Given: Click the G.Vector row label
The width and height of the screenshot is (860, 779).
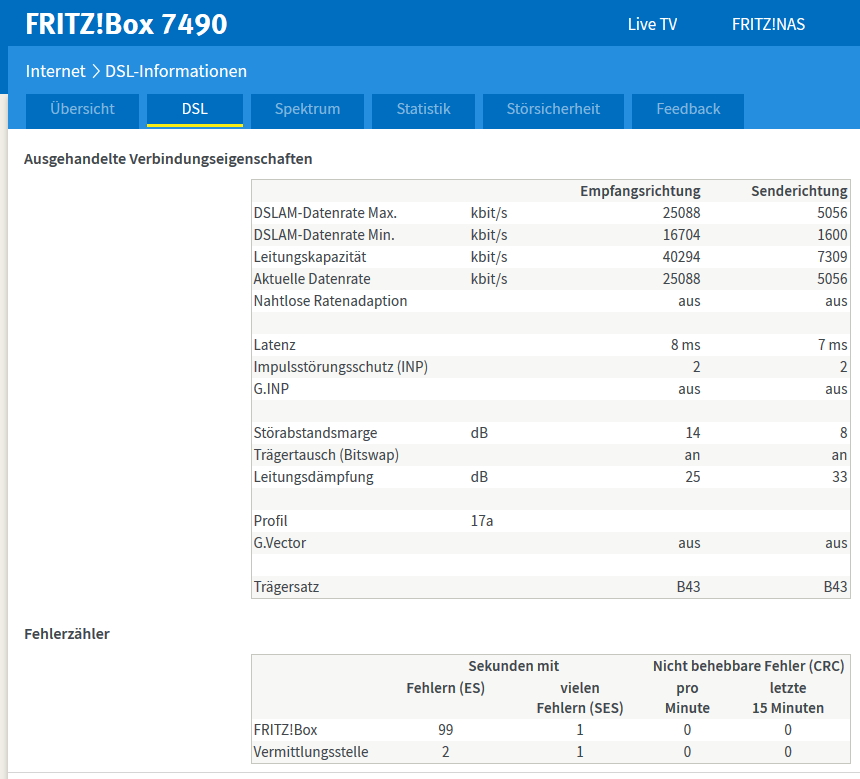Looking at the screenshot, I should click(x=280, y=543).
